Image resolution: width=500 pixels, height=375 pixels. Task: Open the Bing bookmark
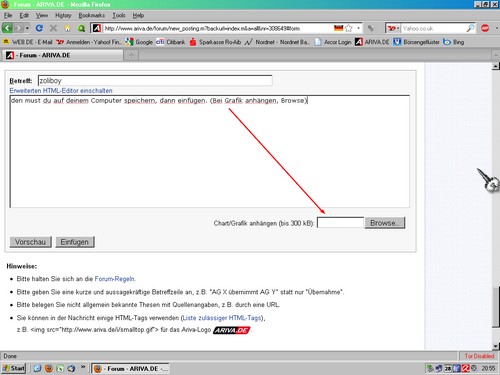(454, 42)
